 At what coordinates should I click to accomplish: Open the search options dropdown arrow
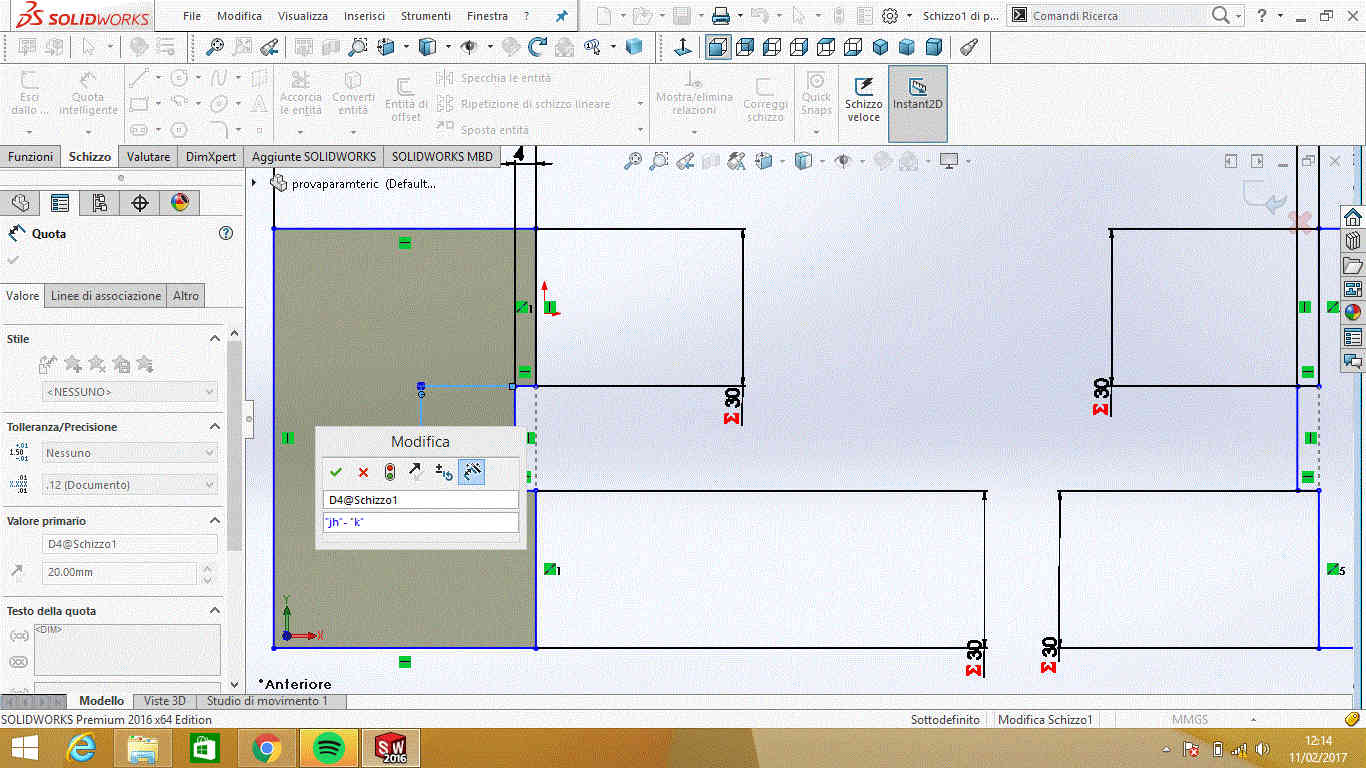1239,16
